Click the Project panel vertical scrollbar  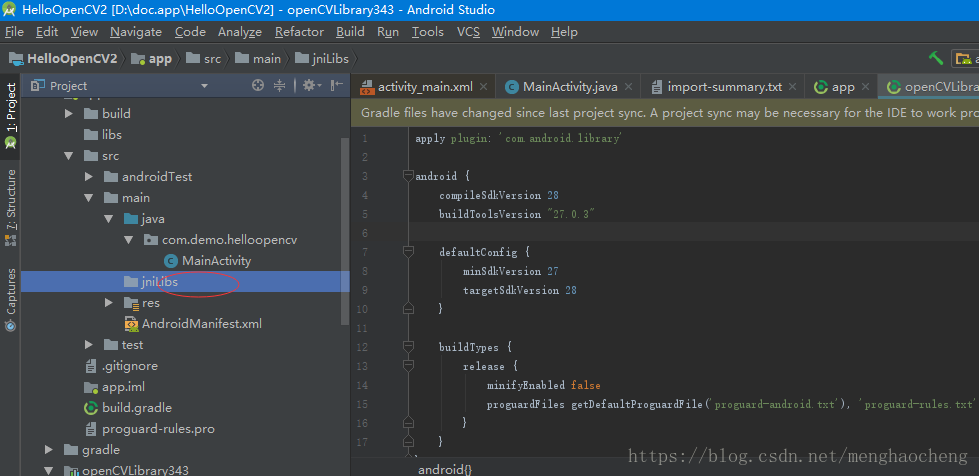pos(345,231)
